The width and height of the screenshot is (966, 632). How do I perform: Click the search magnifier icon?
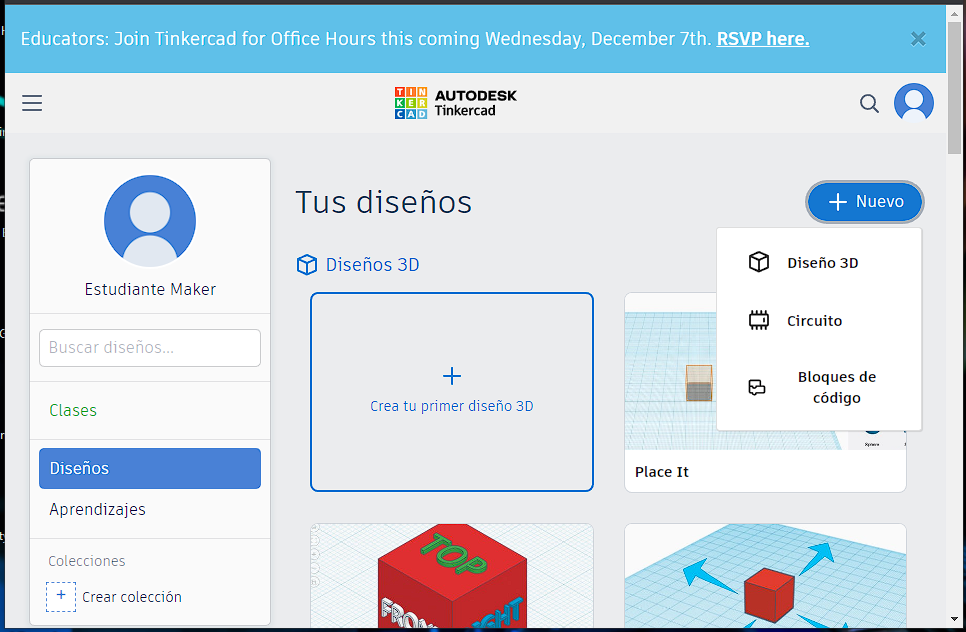[869, 103]
